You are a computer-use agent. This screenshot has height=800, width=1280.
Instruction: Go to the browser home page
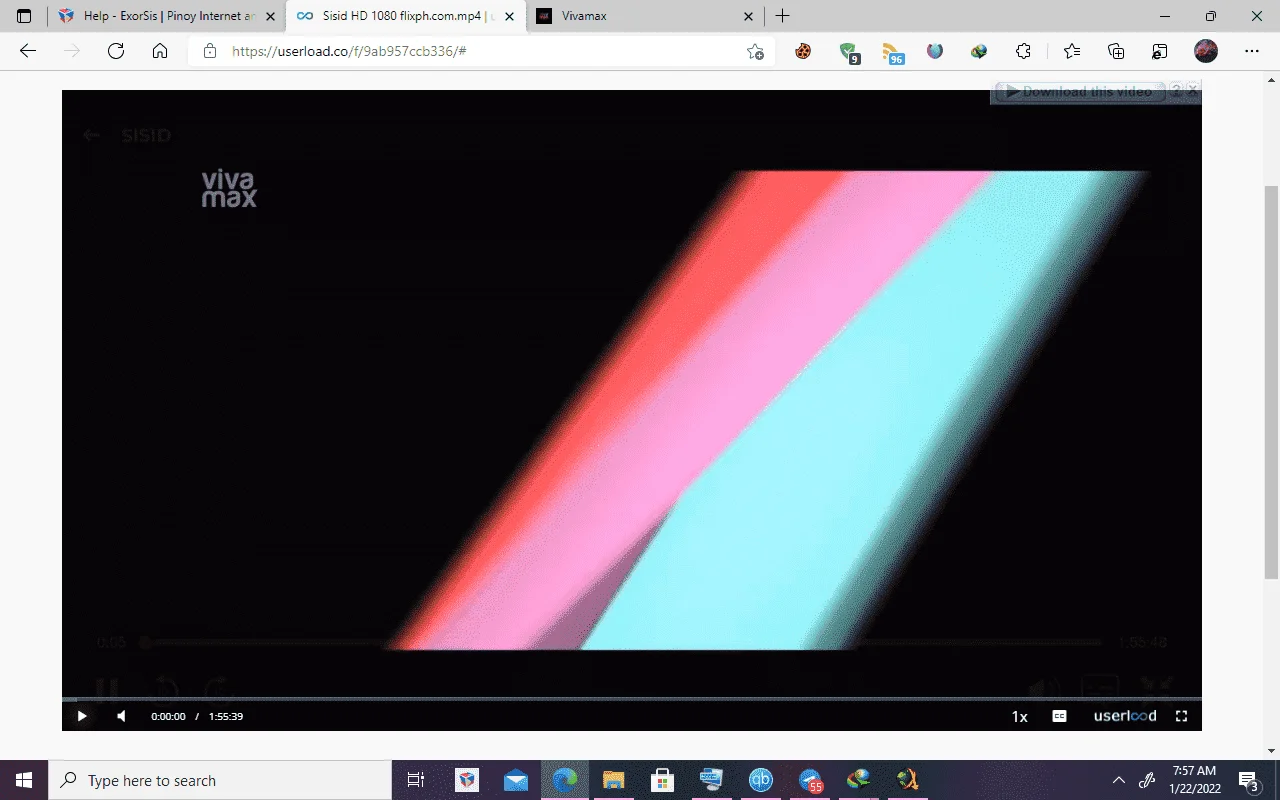(x=160, y=51)
